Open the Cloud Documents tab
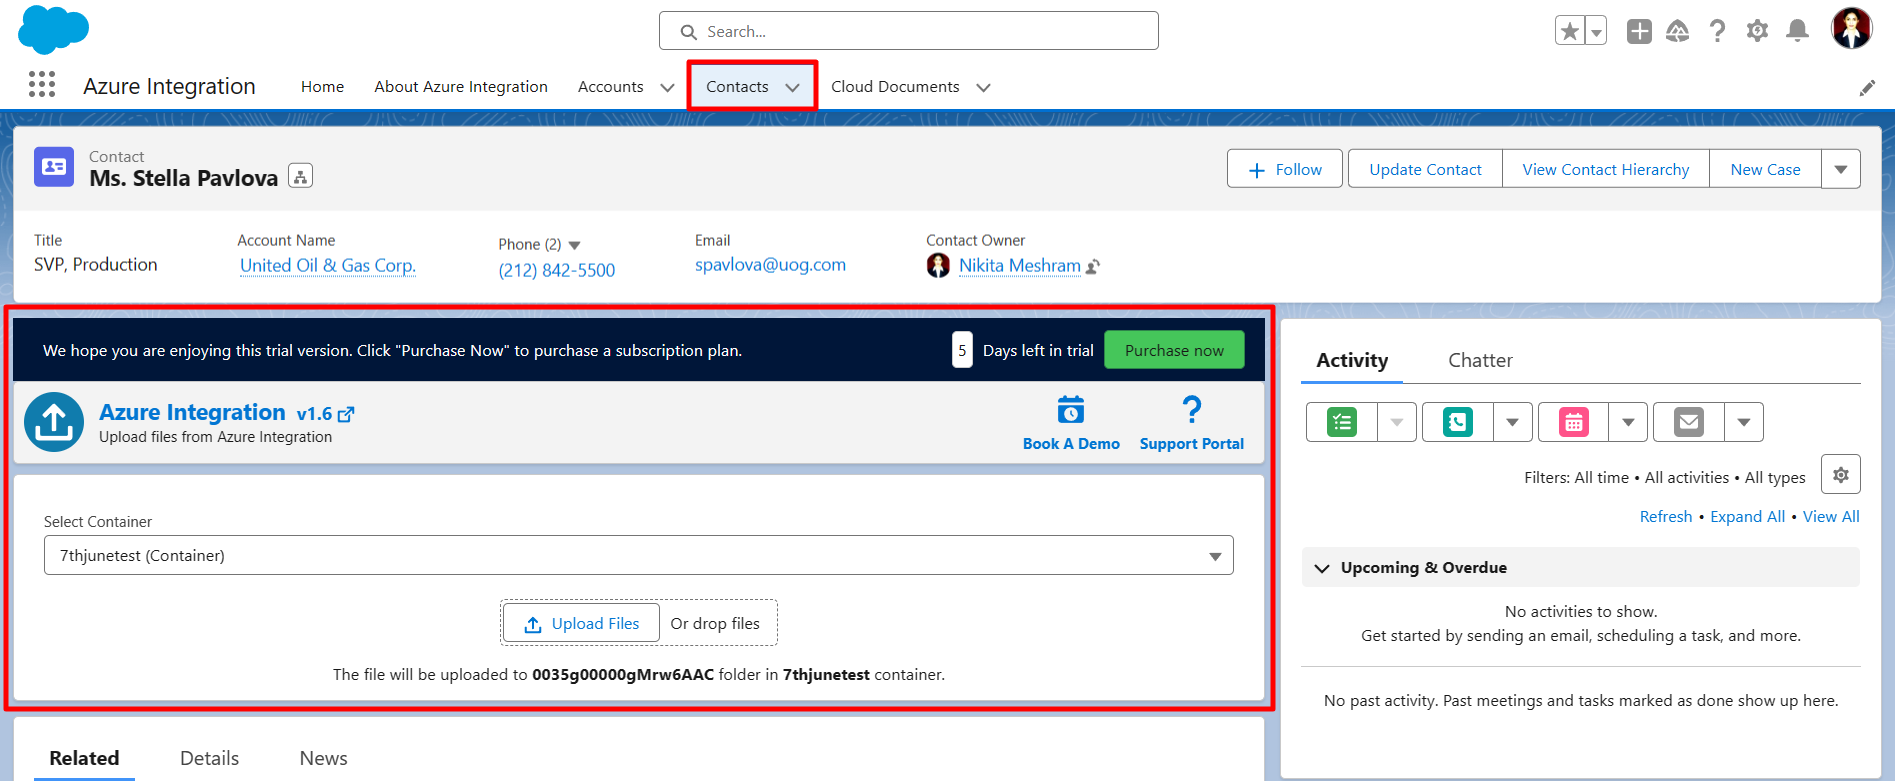Viewport: 1895px width, 781px height. [x=895, y=87]
